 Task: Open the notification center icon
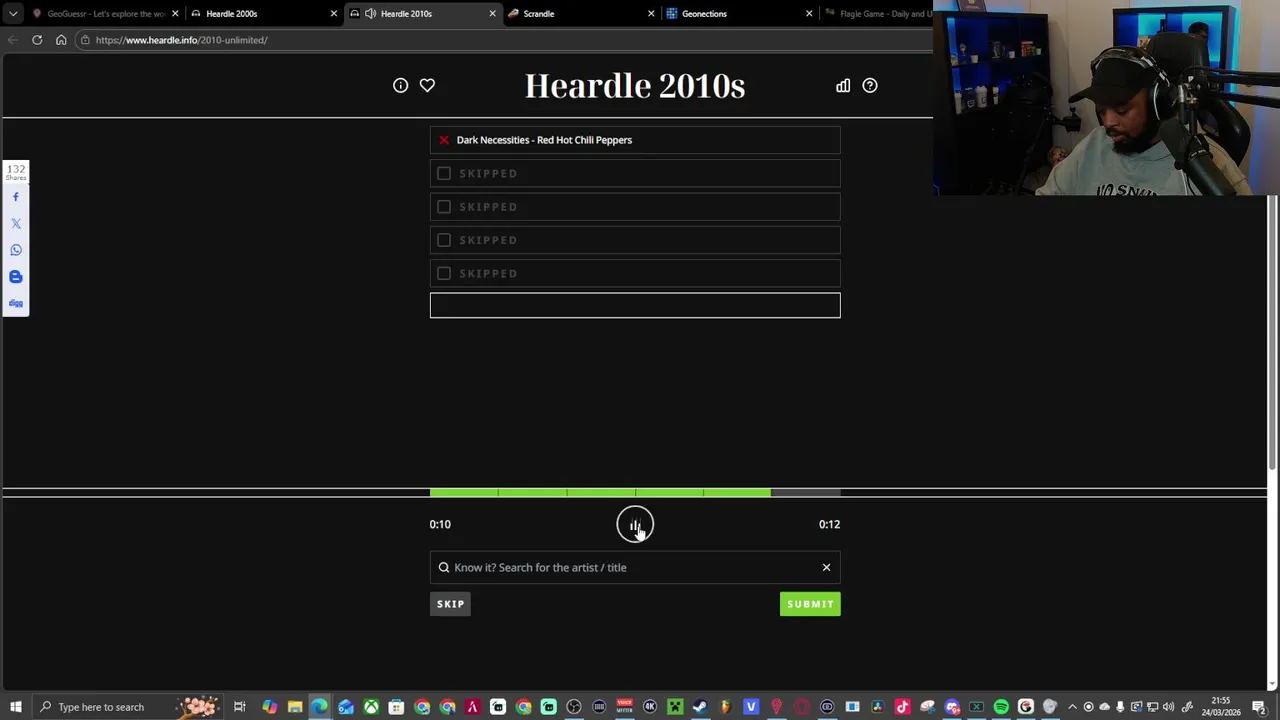[x=1259, y=707]
